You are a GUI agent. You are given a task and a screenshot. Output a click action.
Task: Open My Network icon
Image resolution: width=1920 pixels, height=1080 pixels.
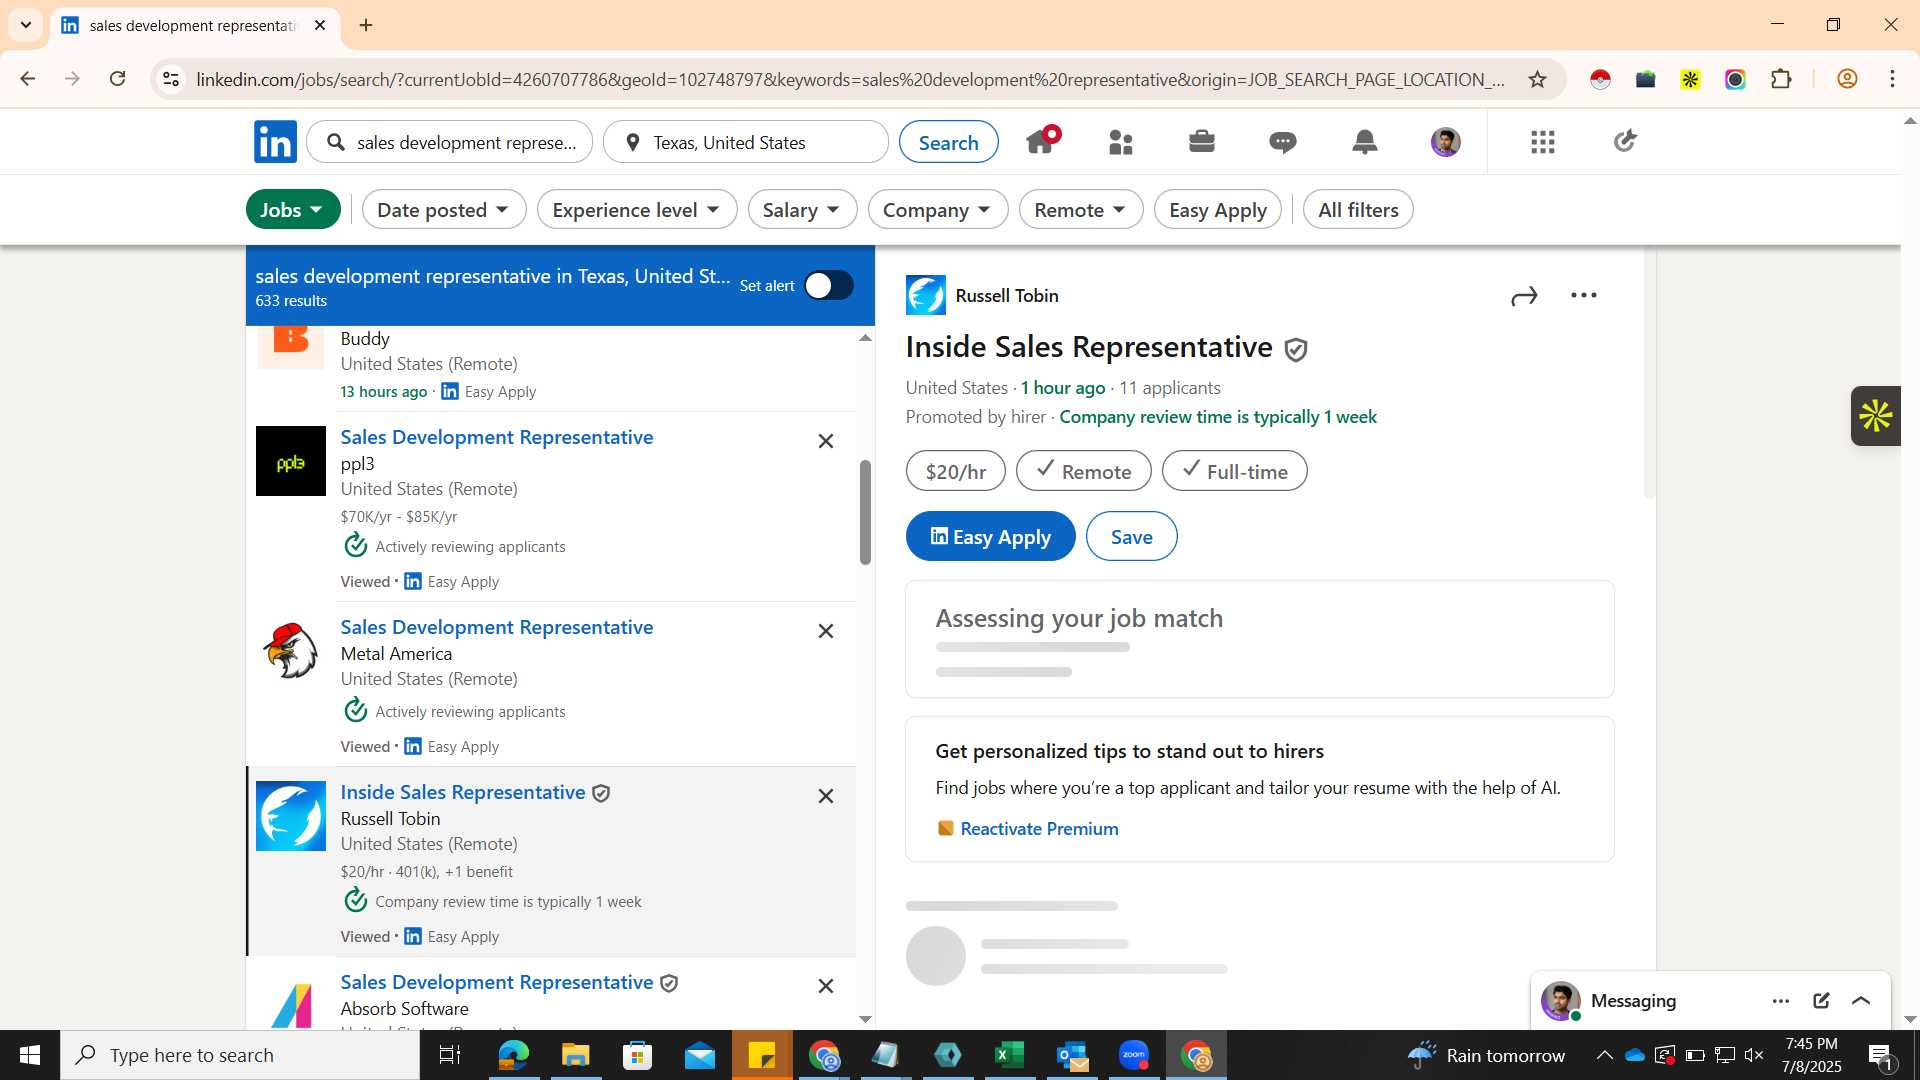tap(1121, 142)
